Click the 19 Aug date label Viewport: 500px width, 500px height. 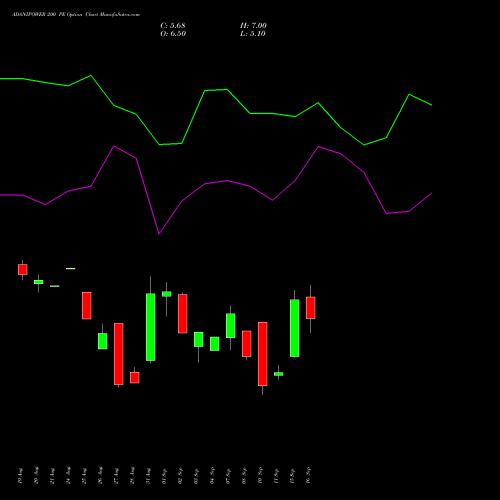point(20,476)
